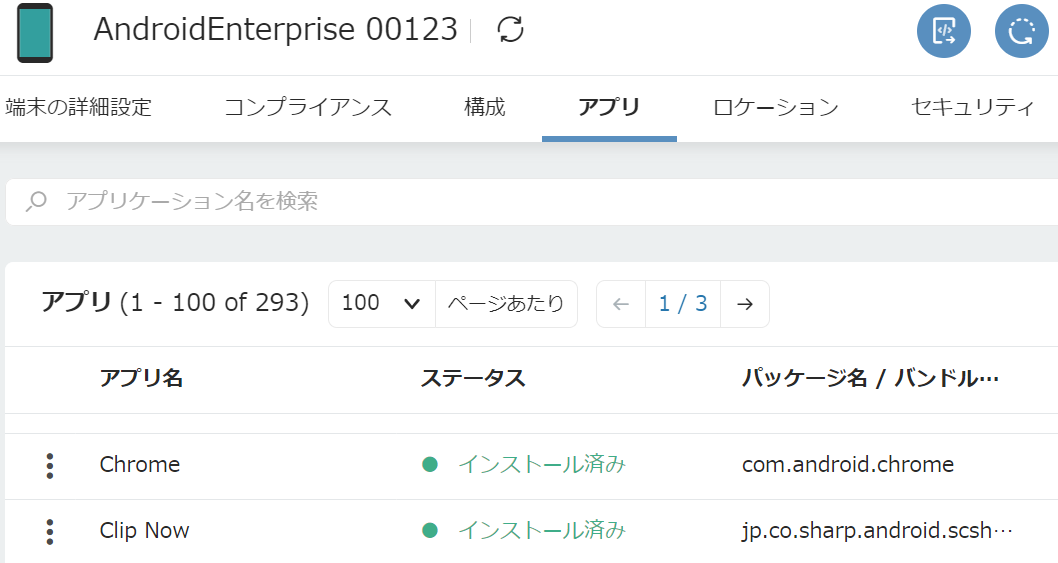This screenshot has width=1058, height=563.
Task: Sort by ステータス column header
Action: click(x=473, y=378)
